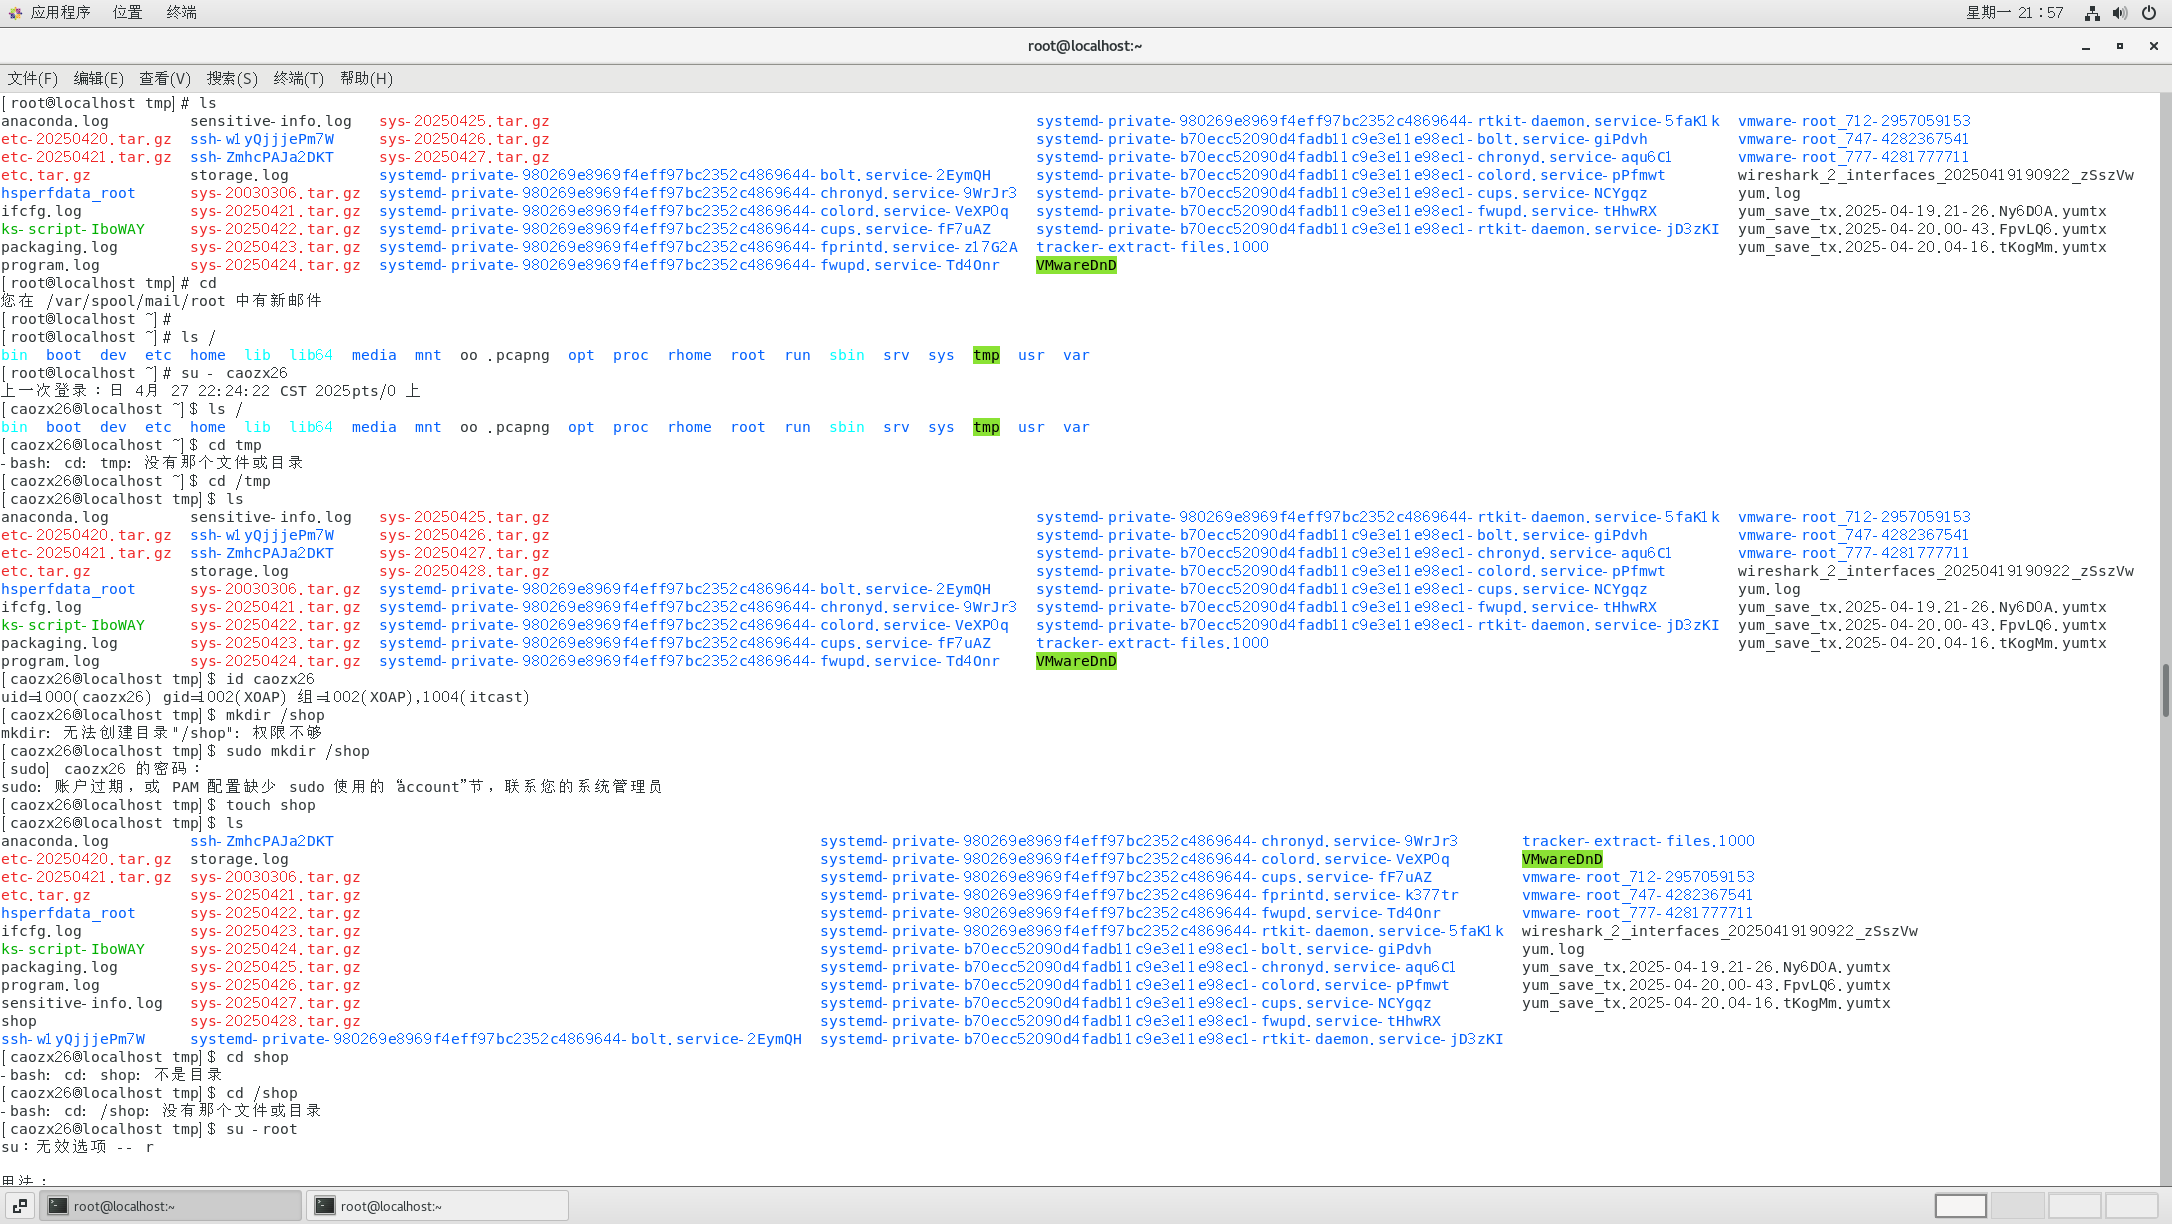
Task: Click the terminal vertical scrollbar thumb
Action: [x=2165, y=690]
